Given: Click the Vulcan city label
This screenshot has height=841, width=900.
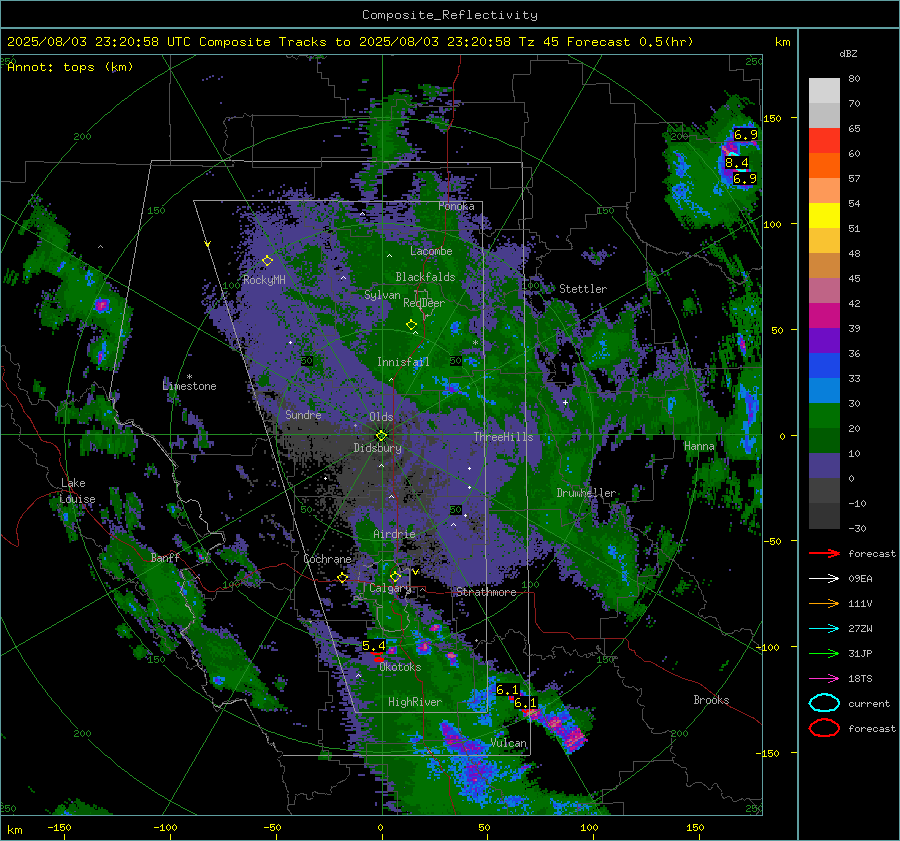Looking at the screenshot, I should click(x=508, y=743).
